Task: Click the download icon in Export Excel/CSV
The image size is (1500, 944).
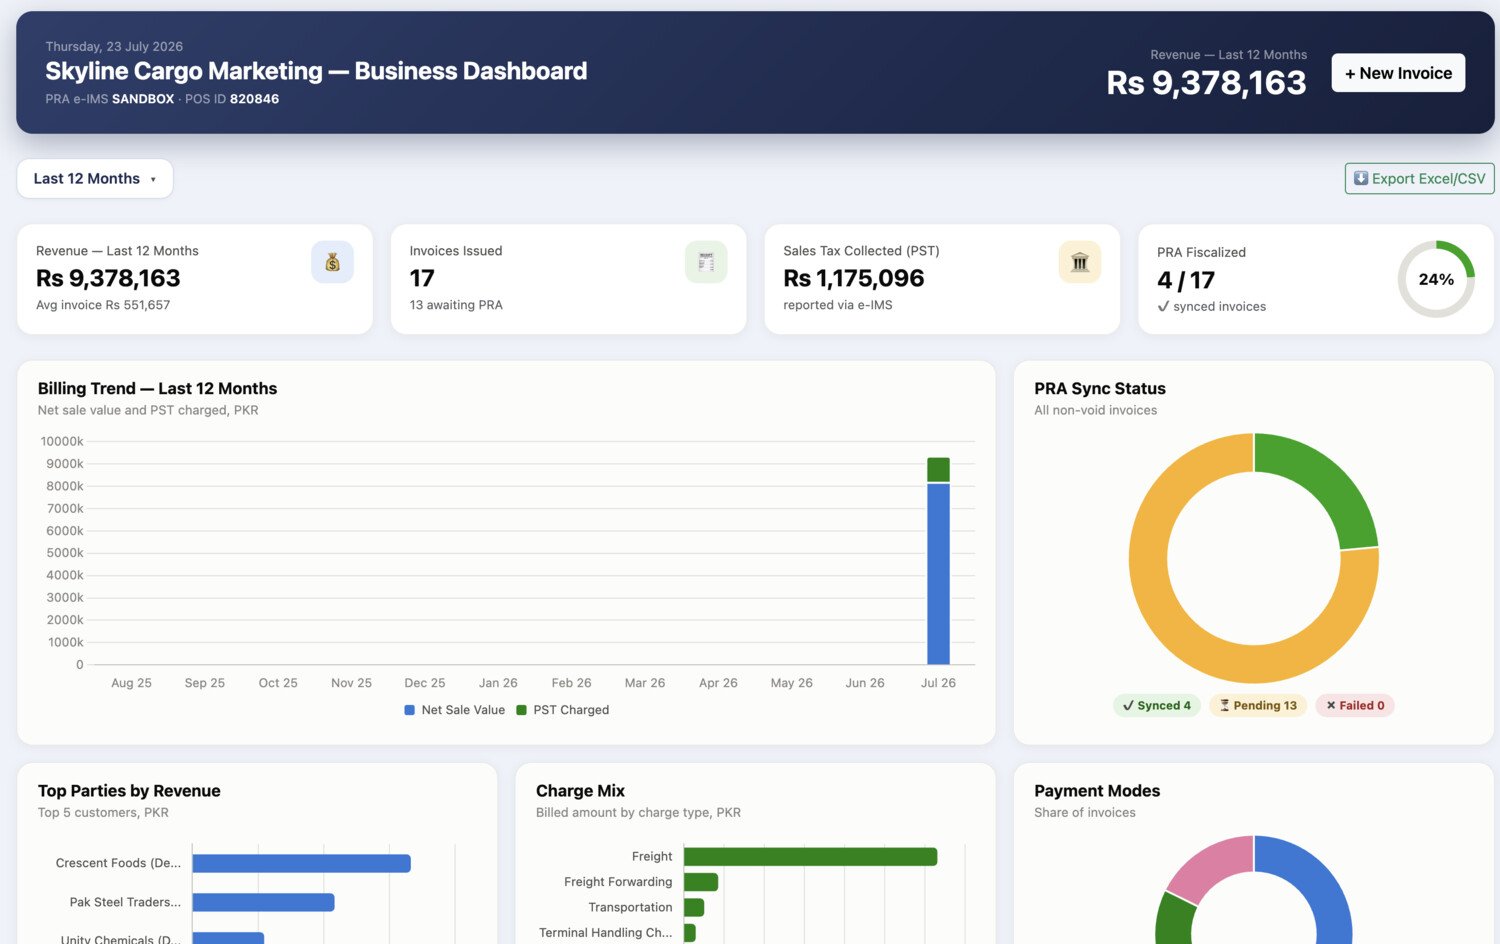Action: coord(1361,178)
